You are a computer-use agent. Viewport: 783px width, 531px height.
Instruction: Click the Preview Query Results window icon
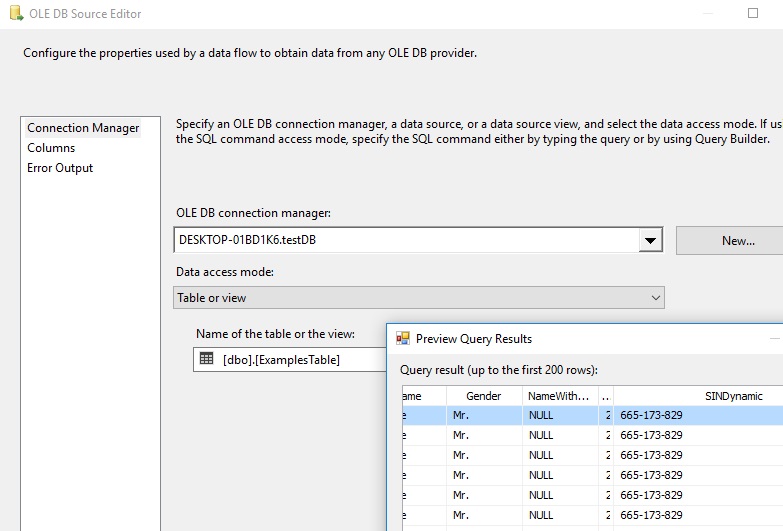pyautogui.click(x=402, y=339)
